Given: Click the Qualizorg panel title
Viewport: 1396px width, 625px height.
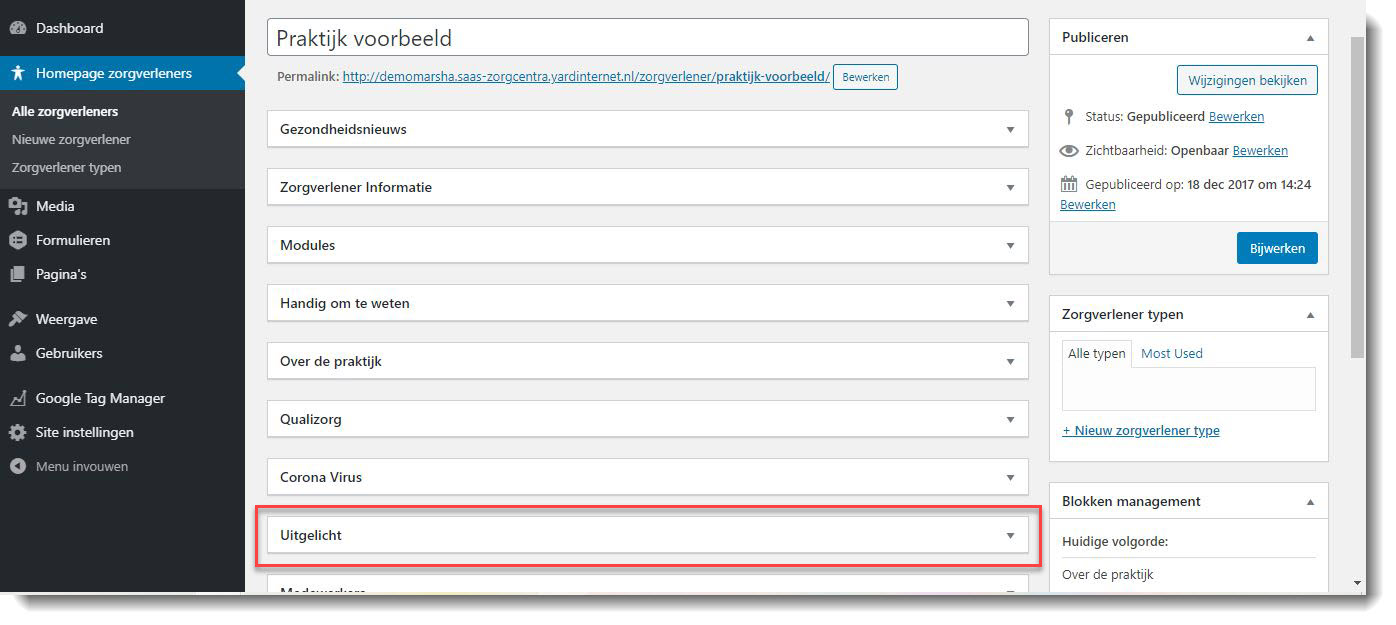Looking at the screenshot, I should pyautogui.click(x=311, y=420).
